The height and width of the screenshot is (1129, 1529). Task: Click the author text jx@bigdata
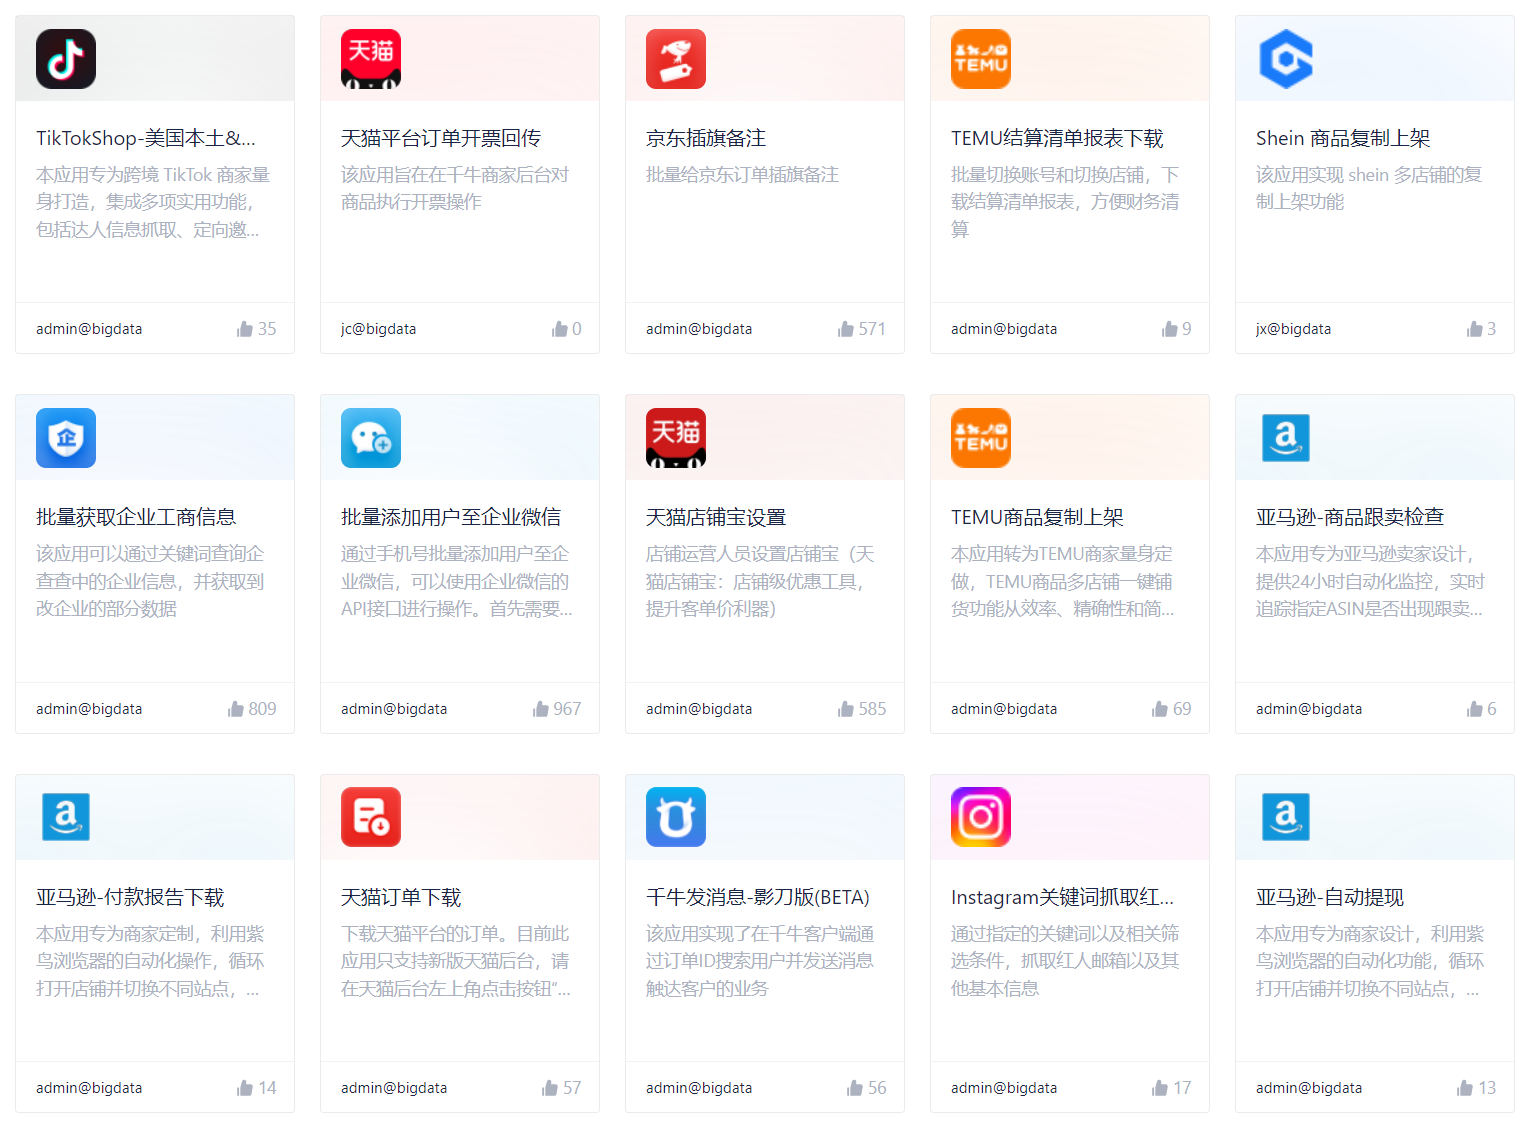pyautogui.click(x=1293, y=329)
